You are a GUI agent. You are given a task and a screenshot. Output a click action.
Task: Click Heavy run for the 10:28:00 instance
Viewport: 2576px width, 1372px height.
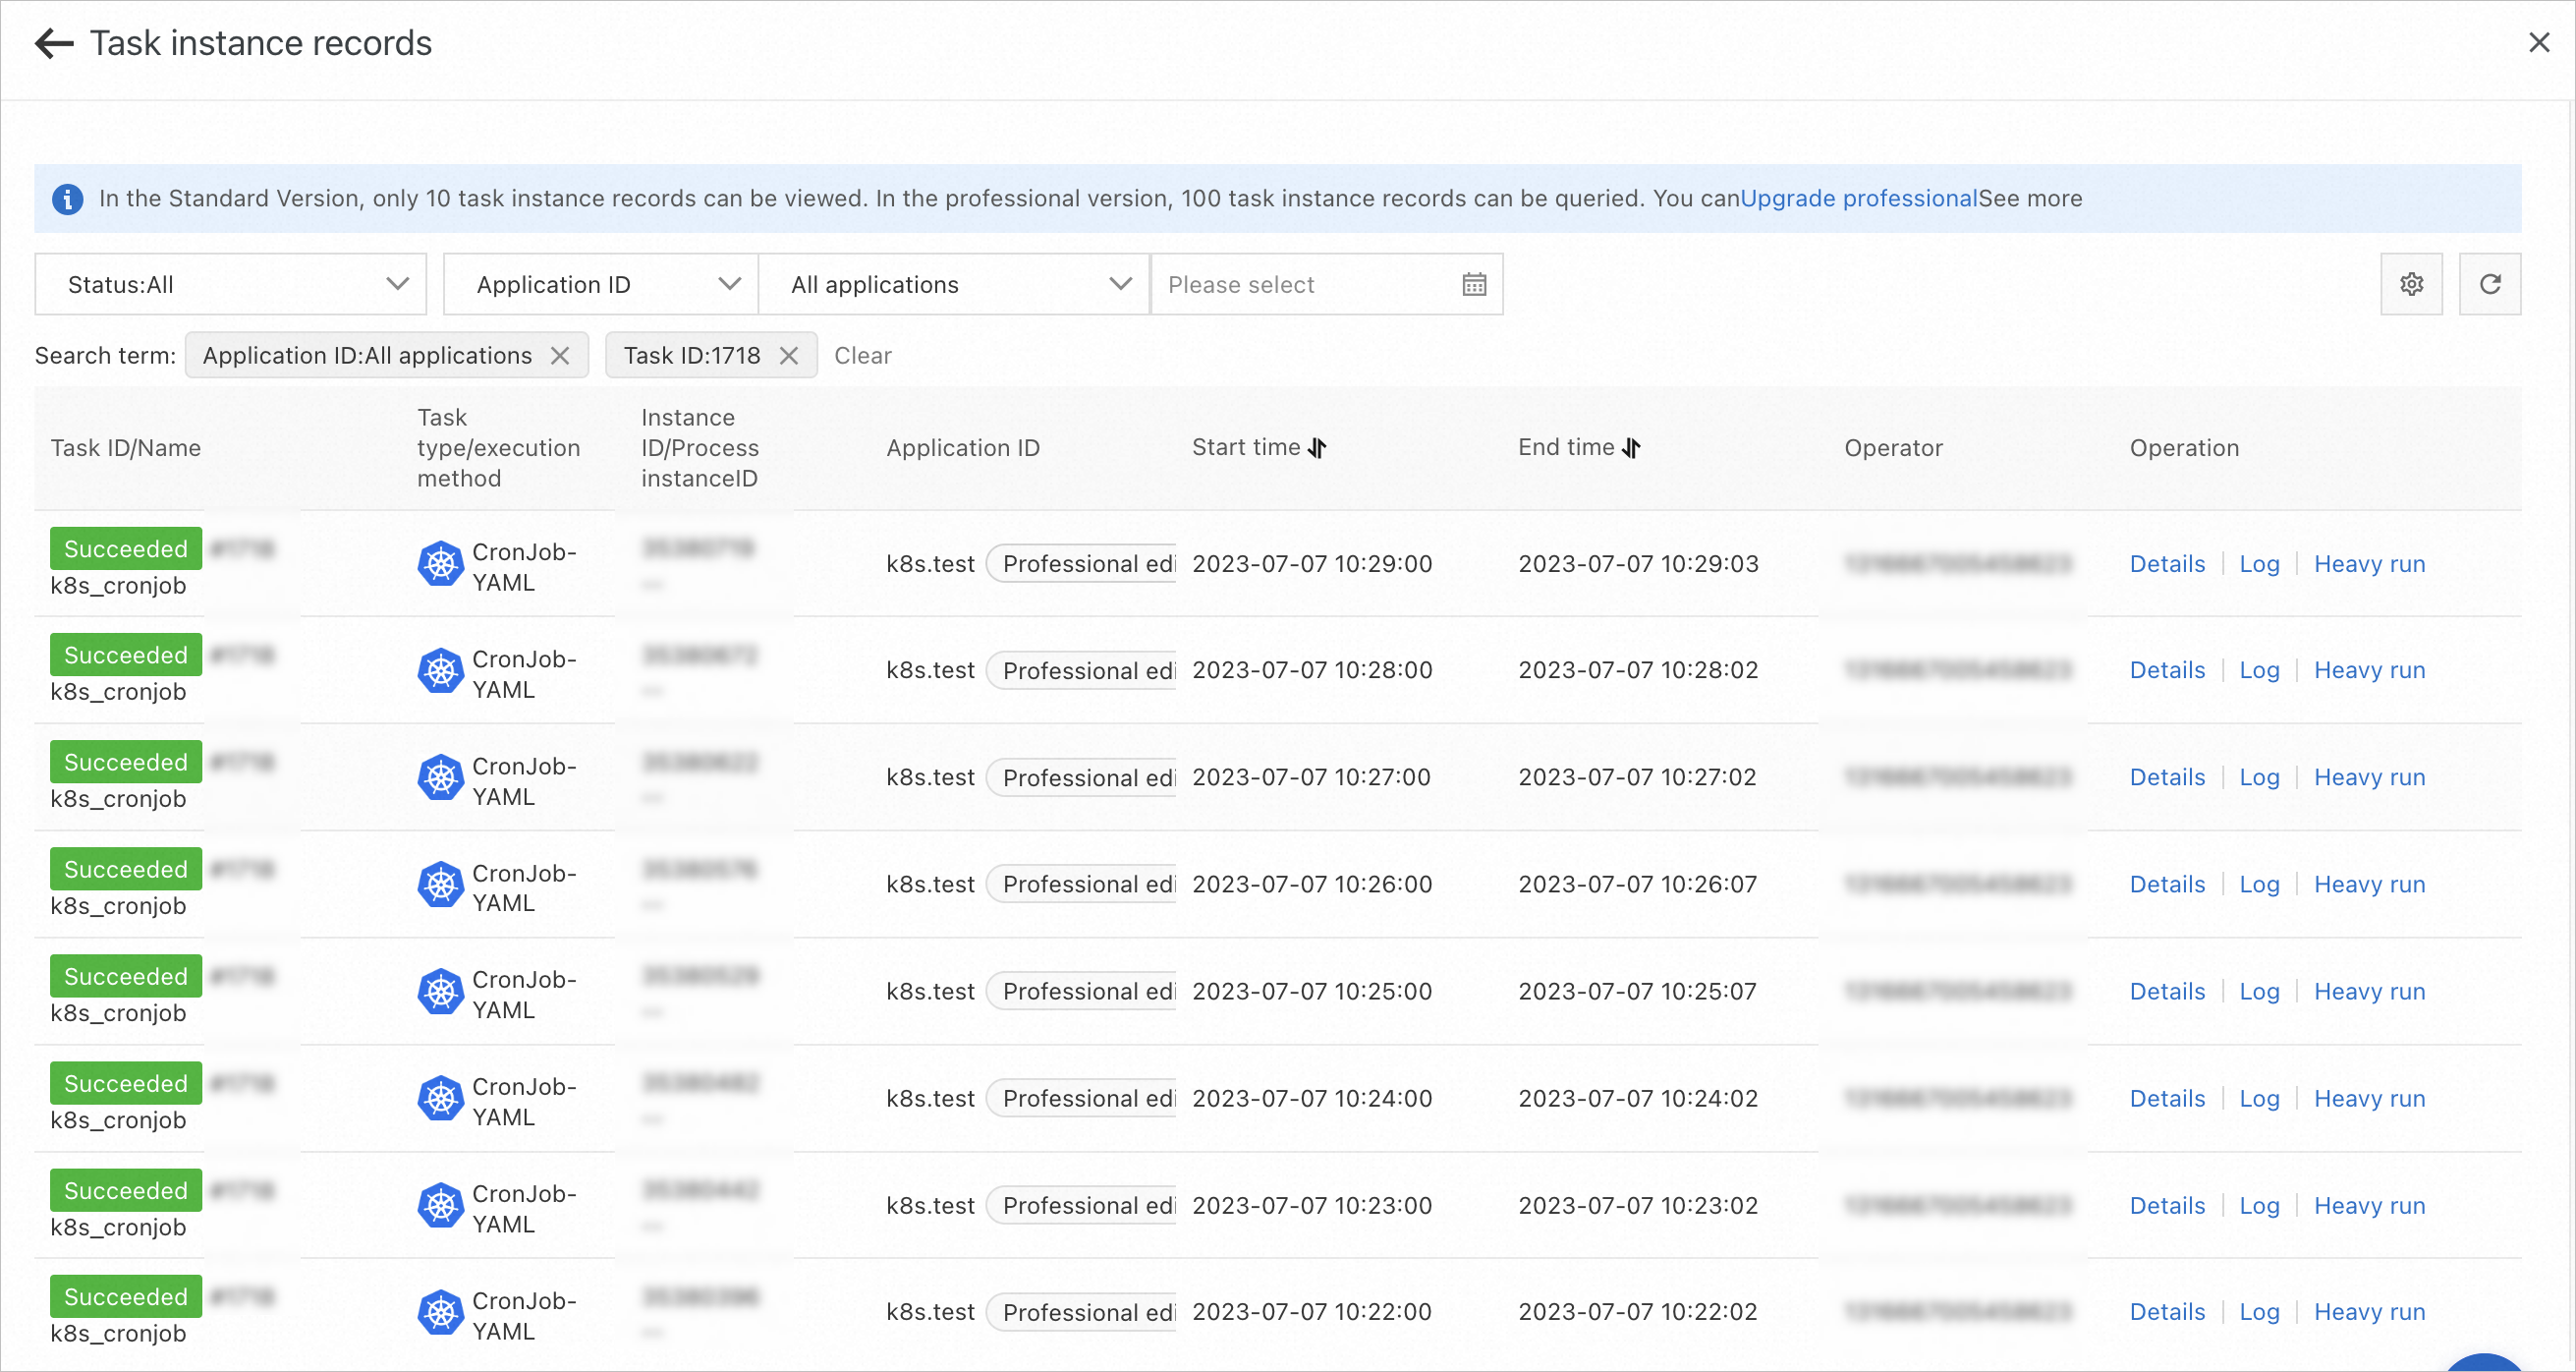[x=2369, y=670]
